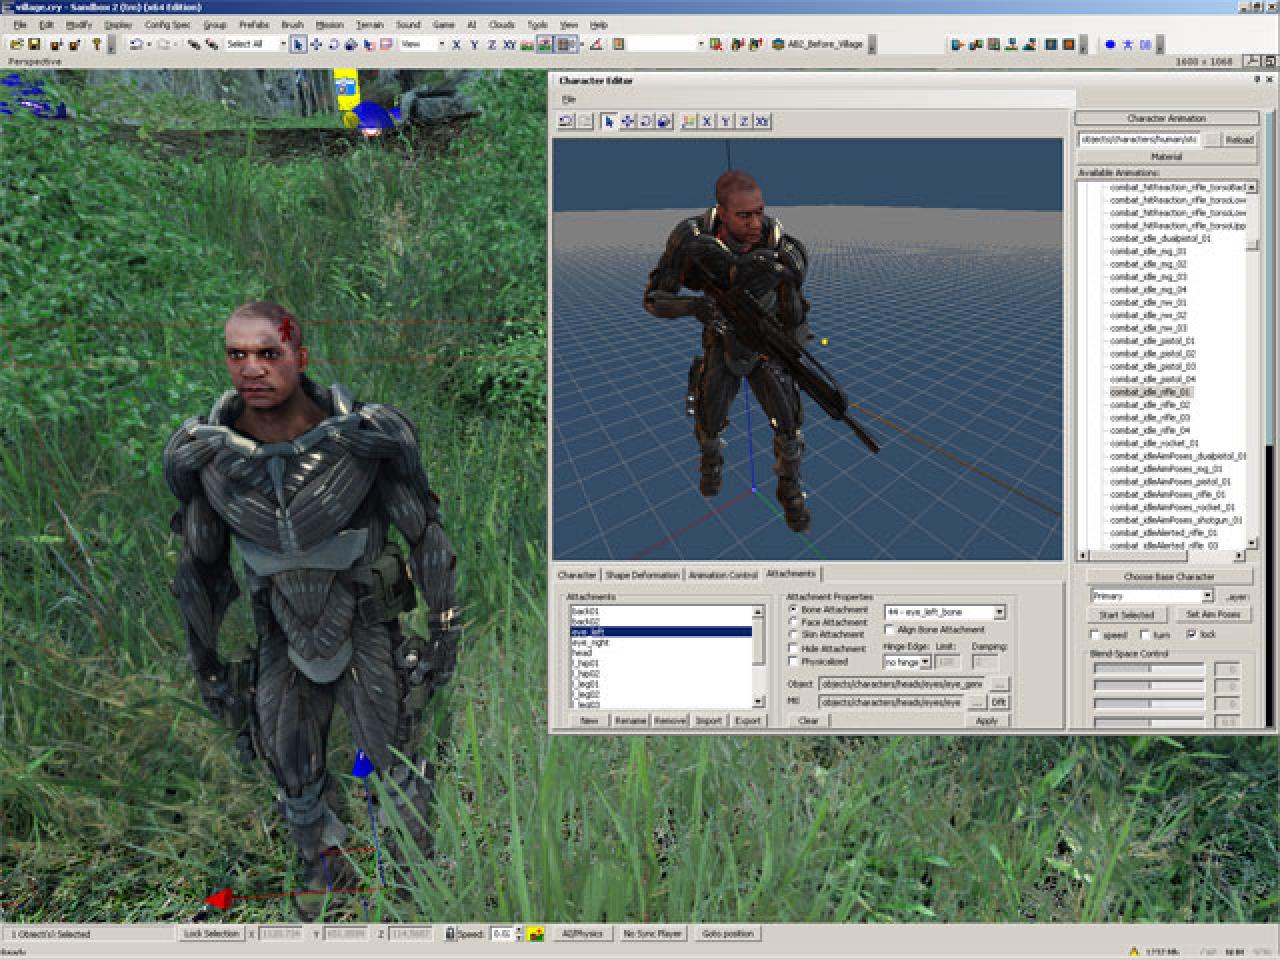Select the arrow selection tool in main toolbar

[298, 44]
